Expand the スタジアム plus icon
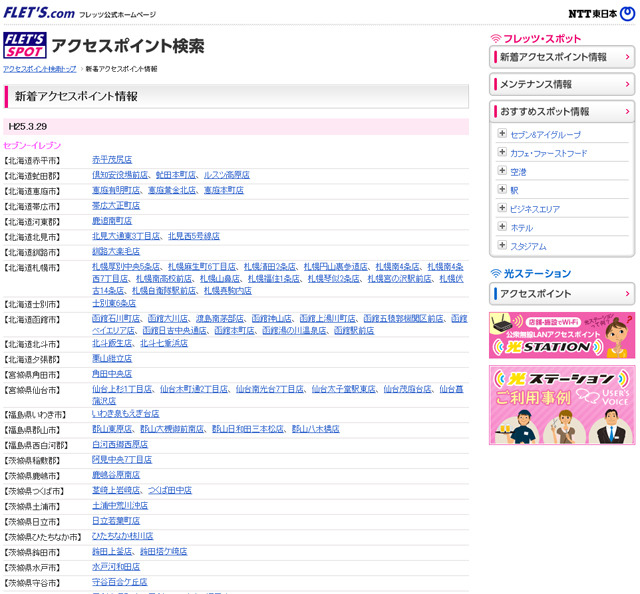The image size is (640, 594). (x=502, y=245)
